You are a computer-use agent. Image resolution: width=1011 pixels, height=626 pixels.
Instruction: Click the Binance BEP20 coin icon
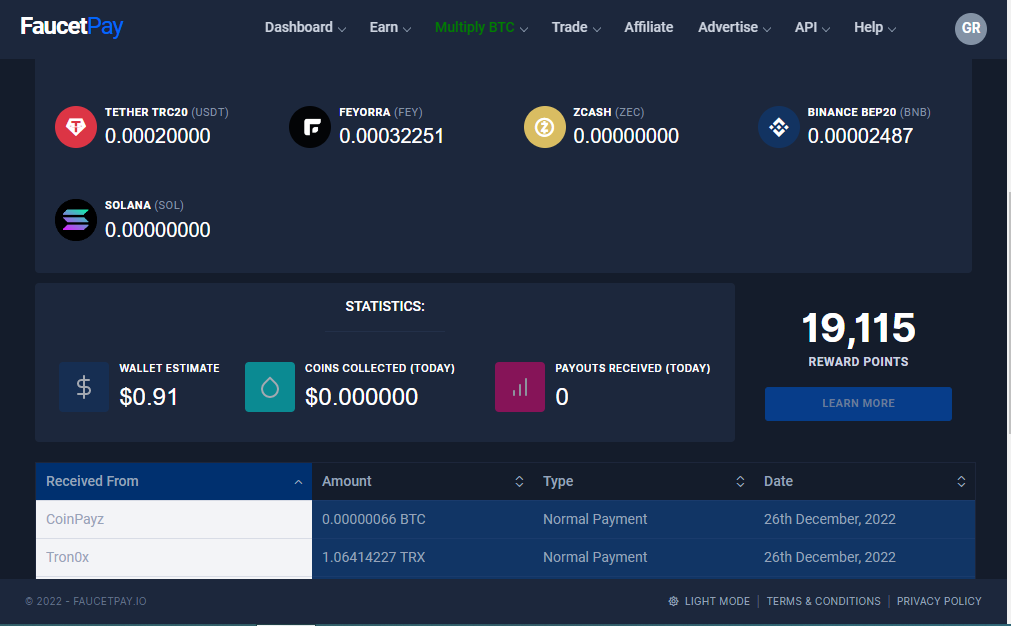779,127
